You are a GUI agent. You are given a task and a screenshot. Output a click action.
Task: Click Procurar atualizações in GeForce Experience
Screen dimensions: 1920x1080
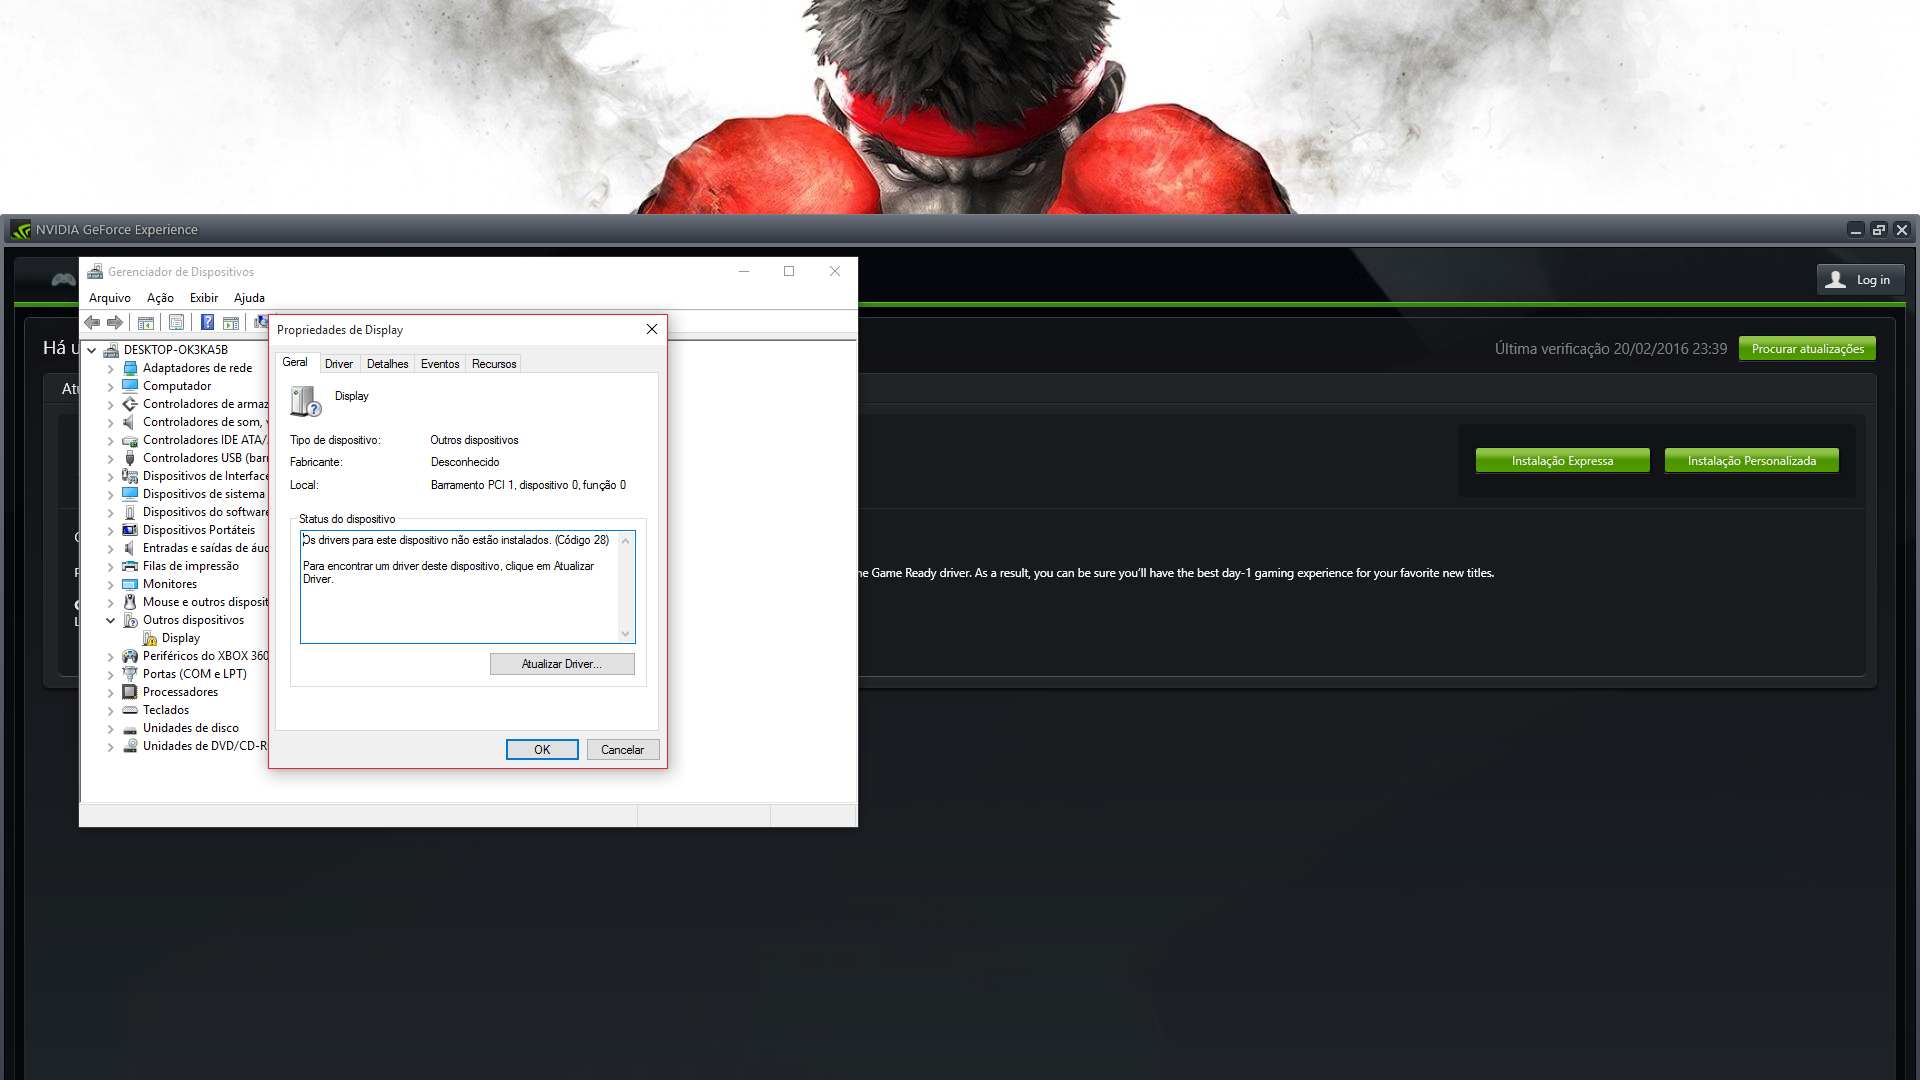click(x=1807, y=349)
